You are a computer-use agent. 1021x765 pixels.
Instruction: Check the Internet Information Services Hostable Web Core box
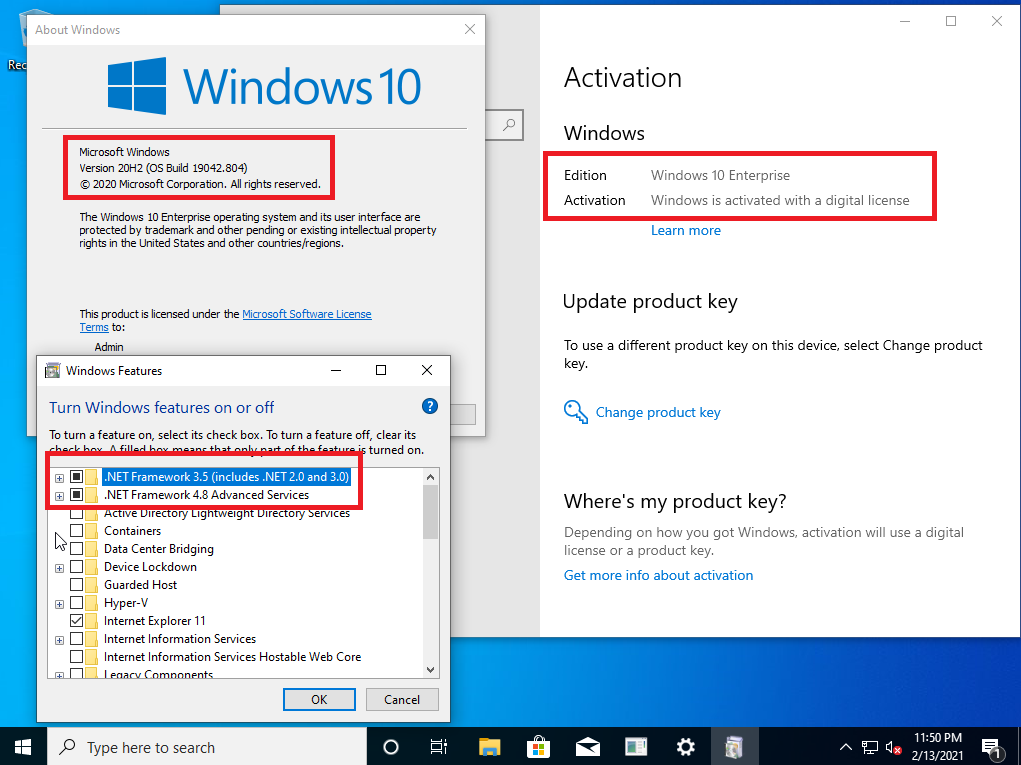coord(76,657)
